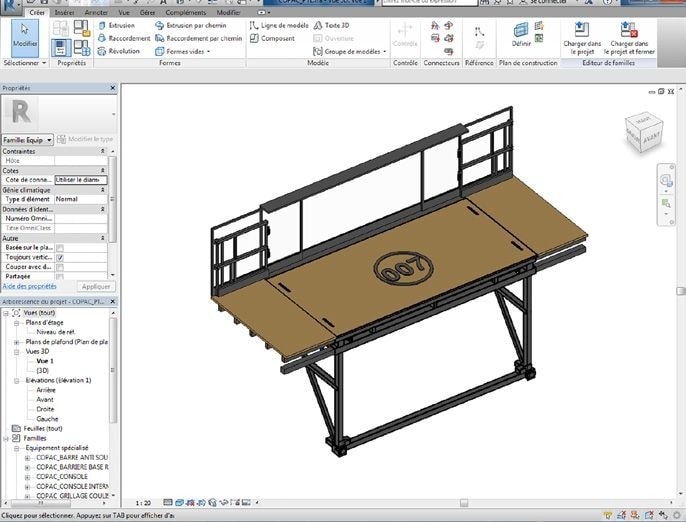Click the Extrusion tool

(x=120, y=24)
